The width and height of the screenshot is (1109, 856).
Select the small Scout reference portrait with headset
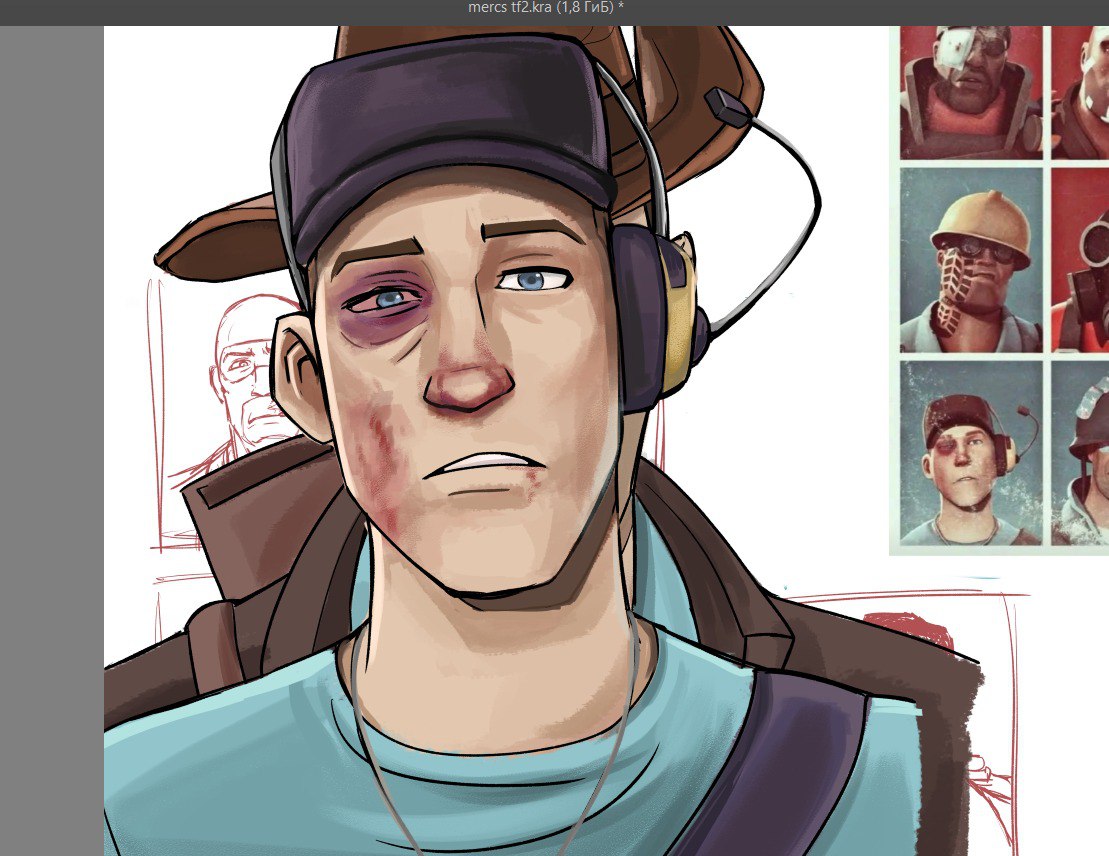[x=971, y=453]
